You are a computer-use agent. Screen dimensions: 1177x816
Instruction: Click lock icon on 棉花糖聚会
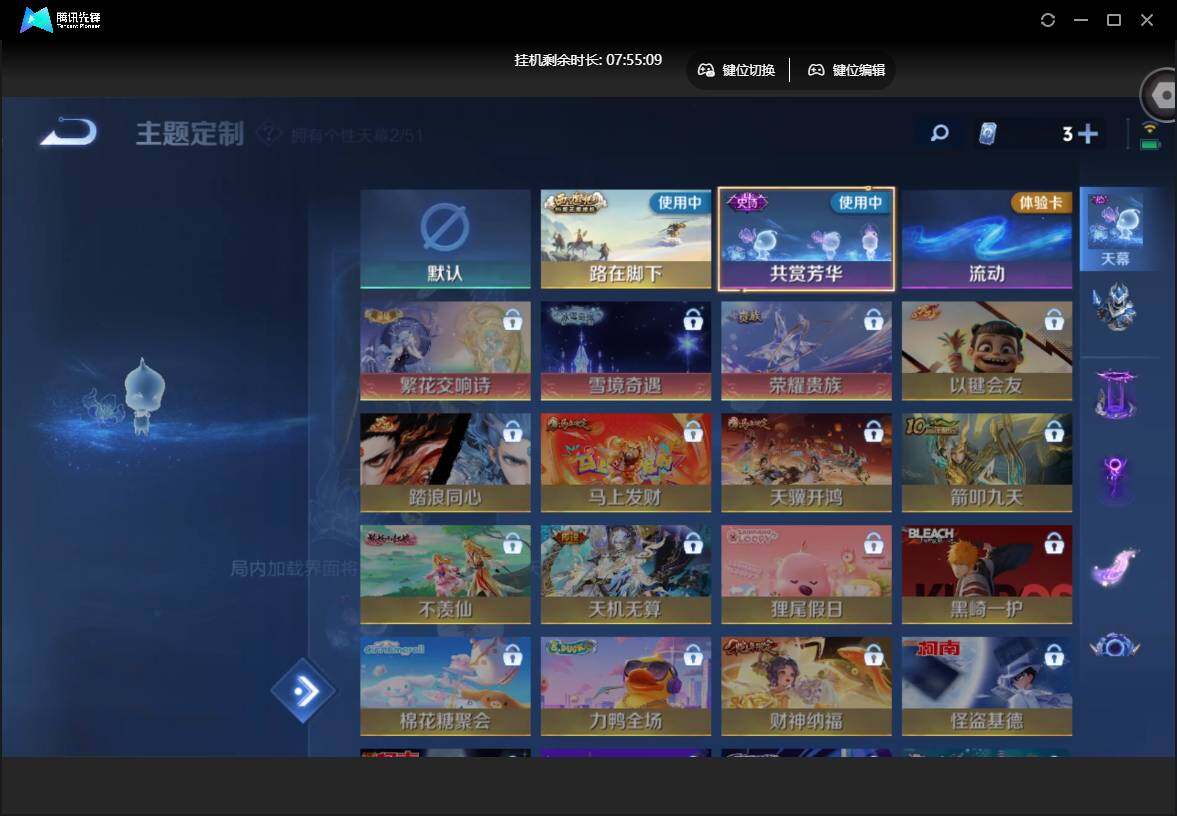513,655
